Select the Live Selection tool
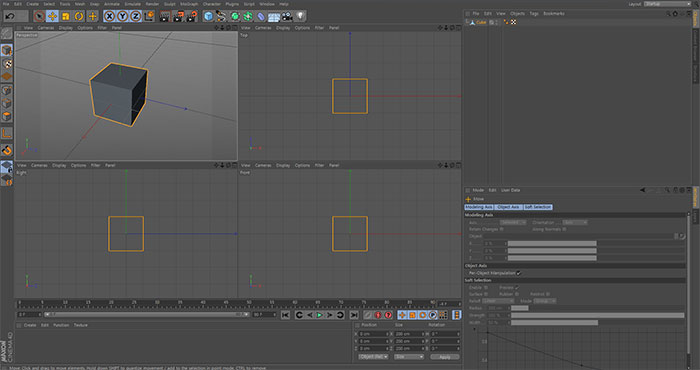This screenshot has height=370, width=700. (39, 17)
